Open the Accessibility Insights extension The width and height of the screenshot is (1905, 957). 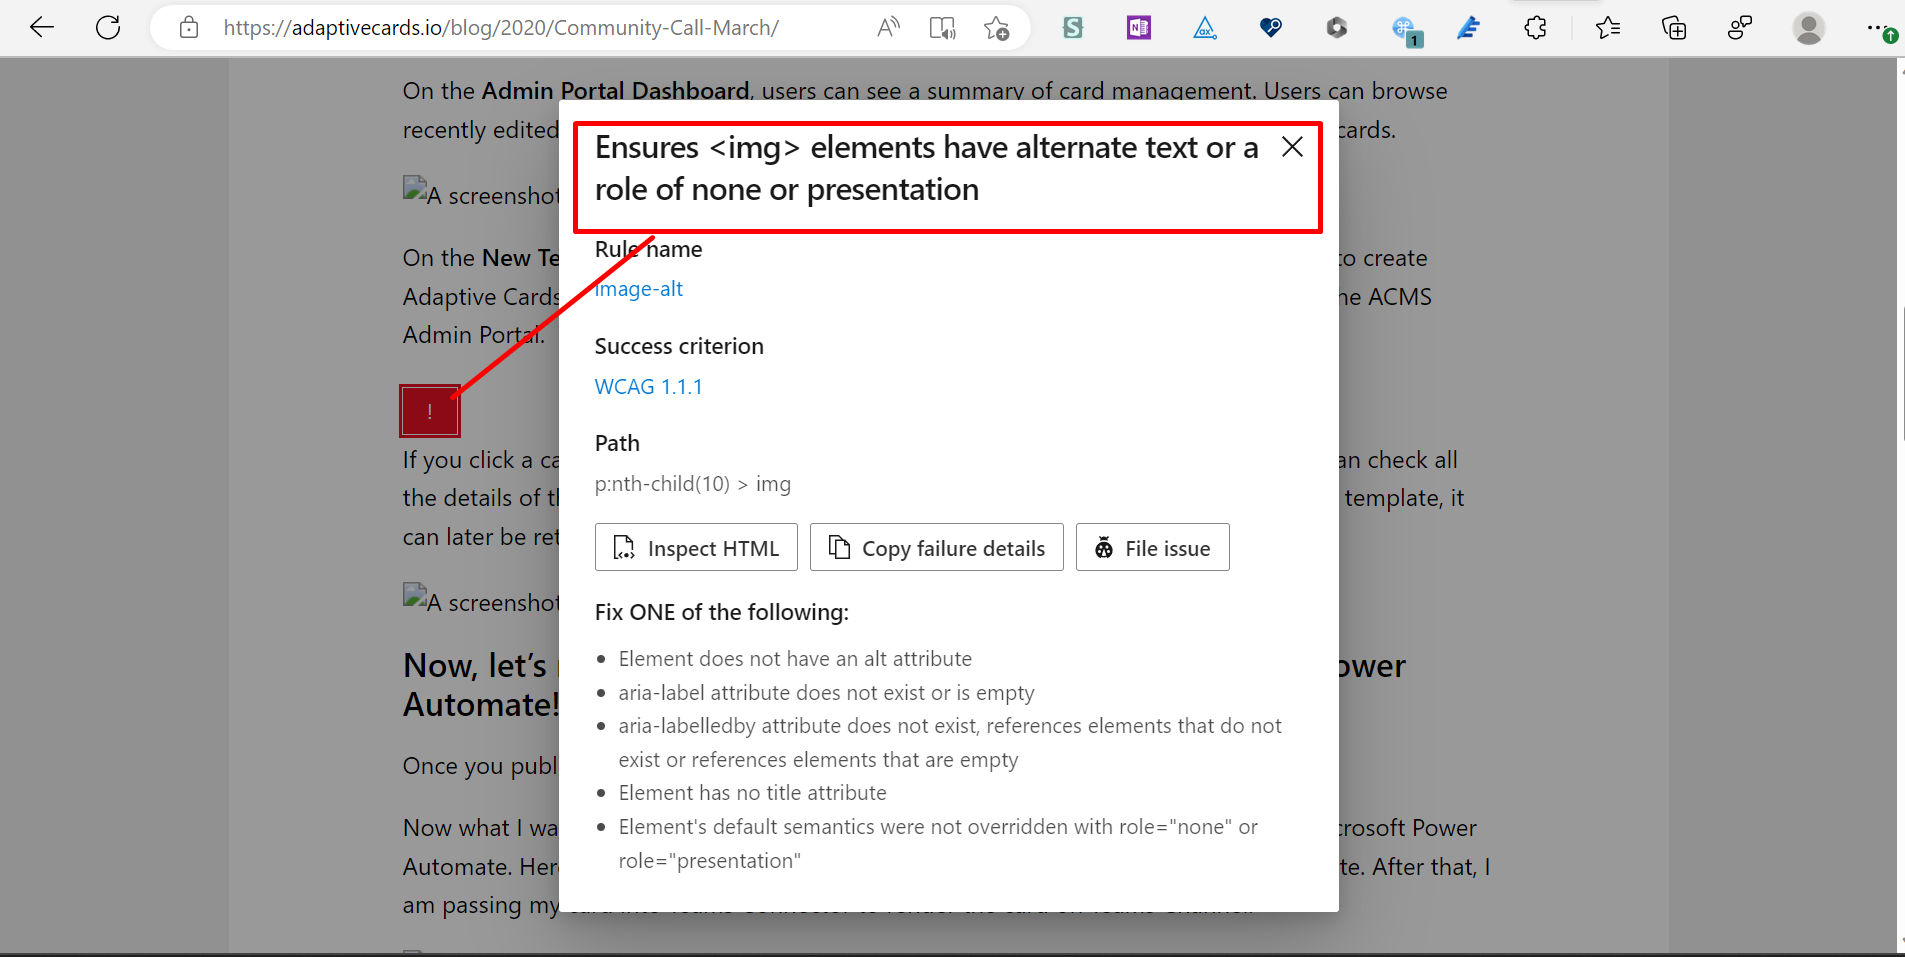[1271, 28]
